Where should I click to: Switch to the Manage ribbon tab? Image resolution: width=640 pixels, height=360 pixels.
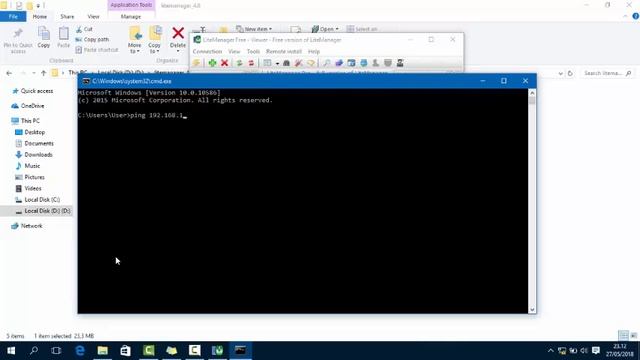(131, 17)
